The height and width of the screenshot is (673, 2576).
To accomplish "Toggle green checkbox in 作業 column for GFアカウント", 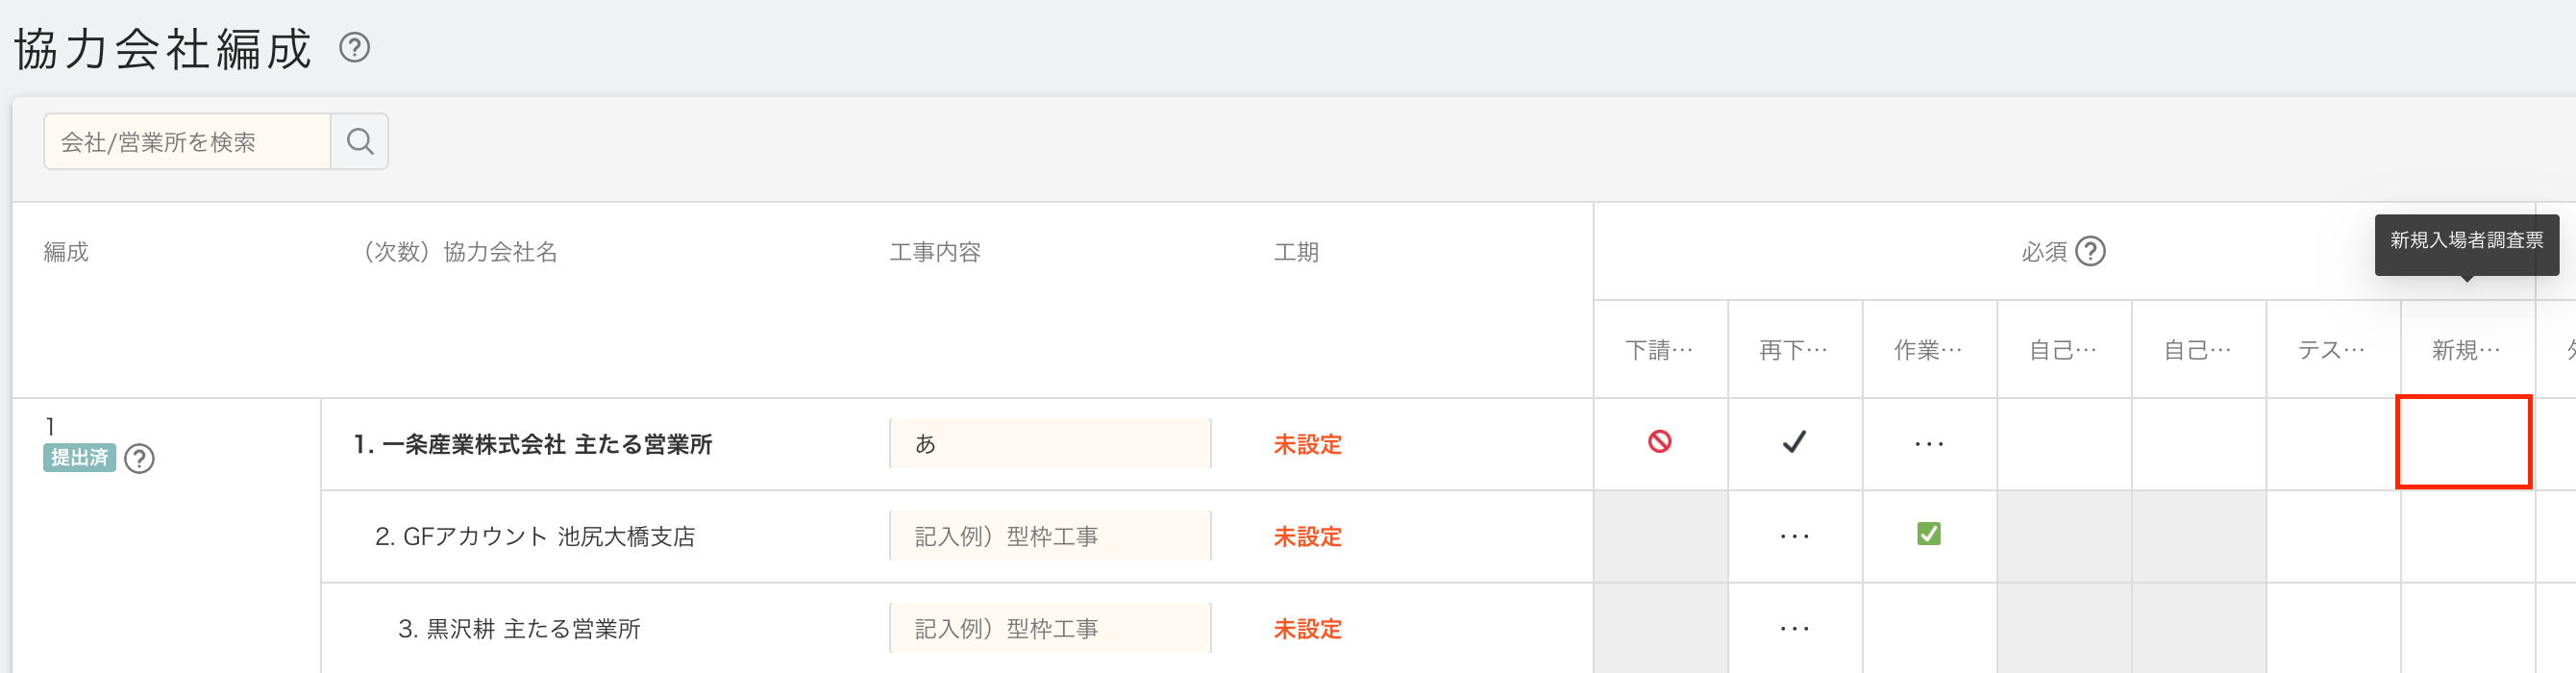I will click(x=1929, y=535).
